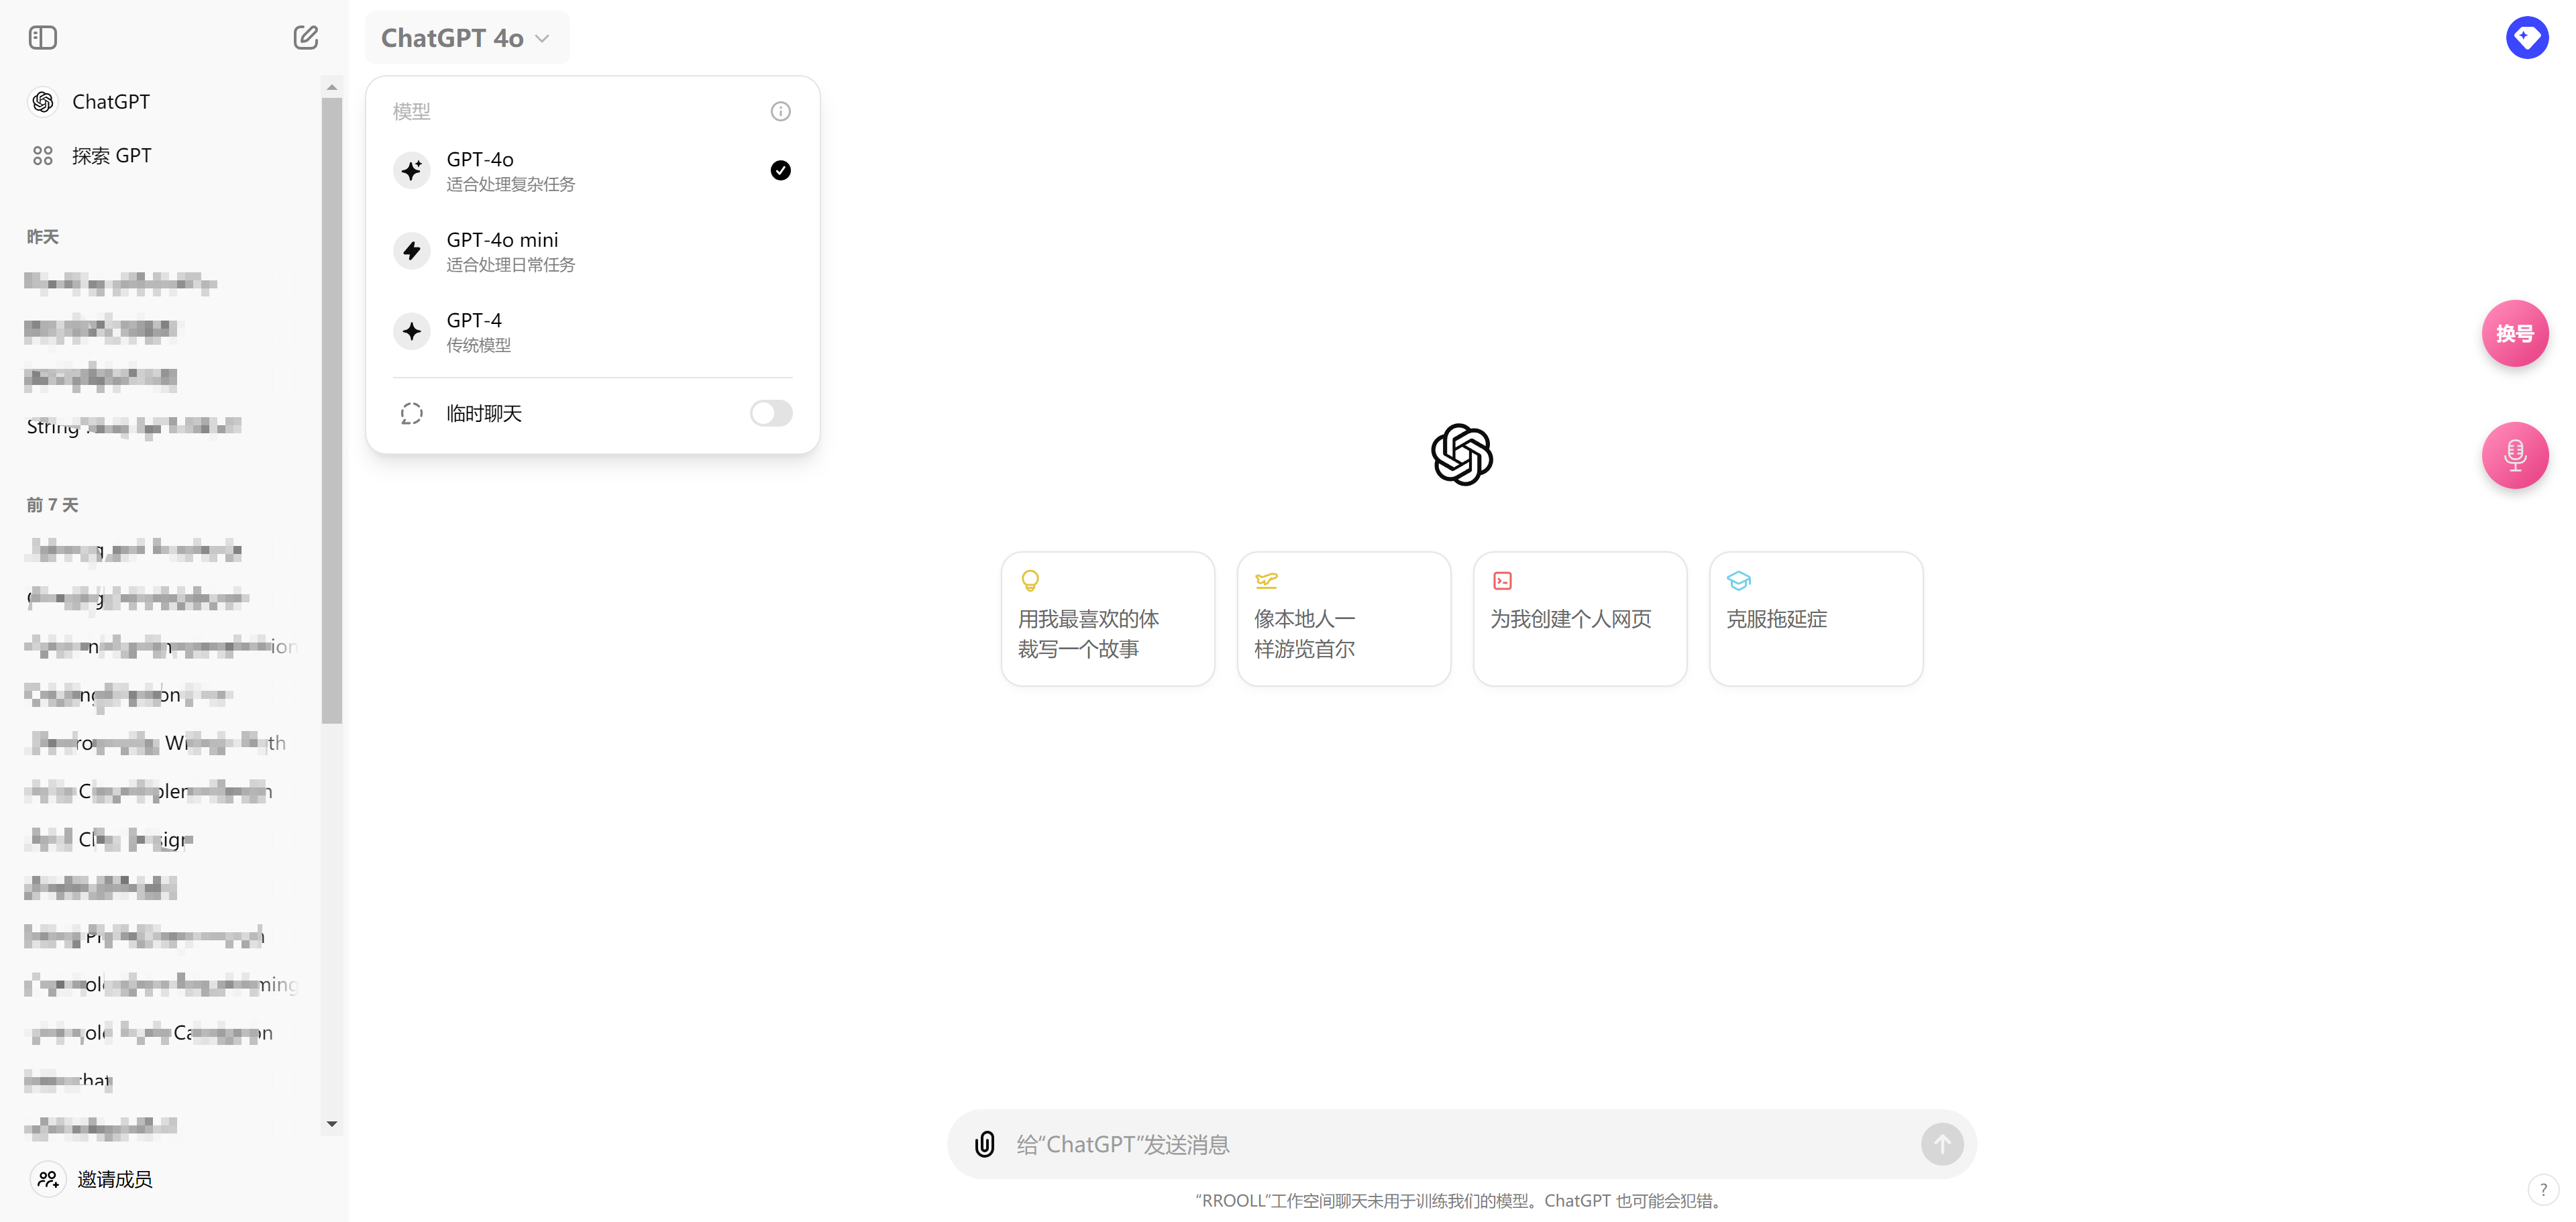2576x1222 pixels.
Task: Toggle the 临时聊天 switch
Action: pyautogui.click(x=771, y=413)
